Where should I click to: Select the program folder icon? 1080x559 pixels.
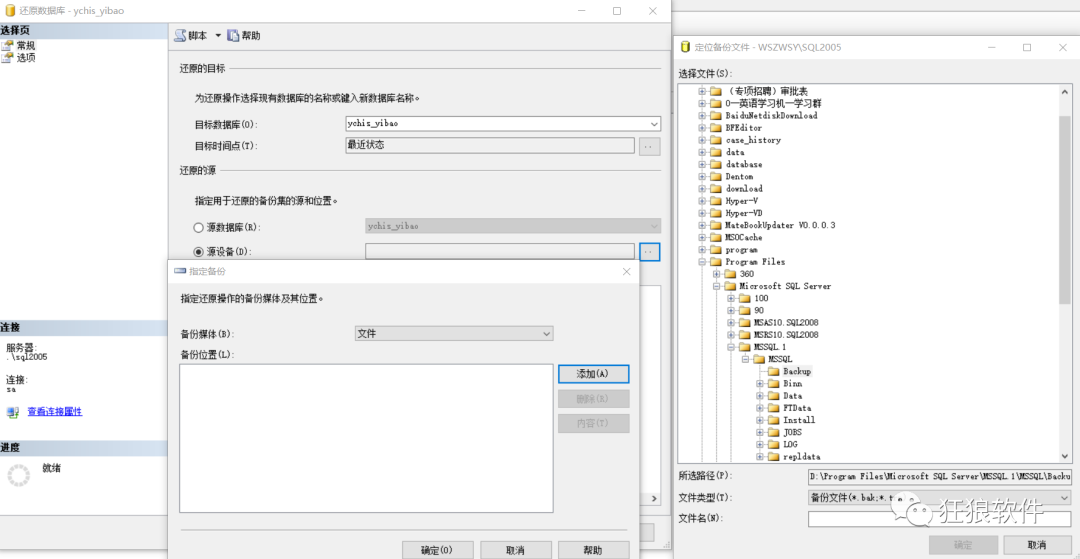click(x=716, y=249)
